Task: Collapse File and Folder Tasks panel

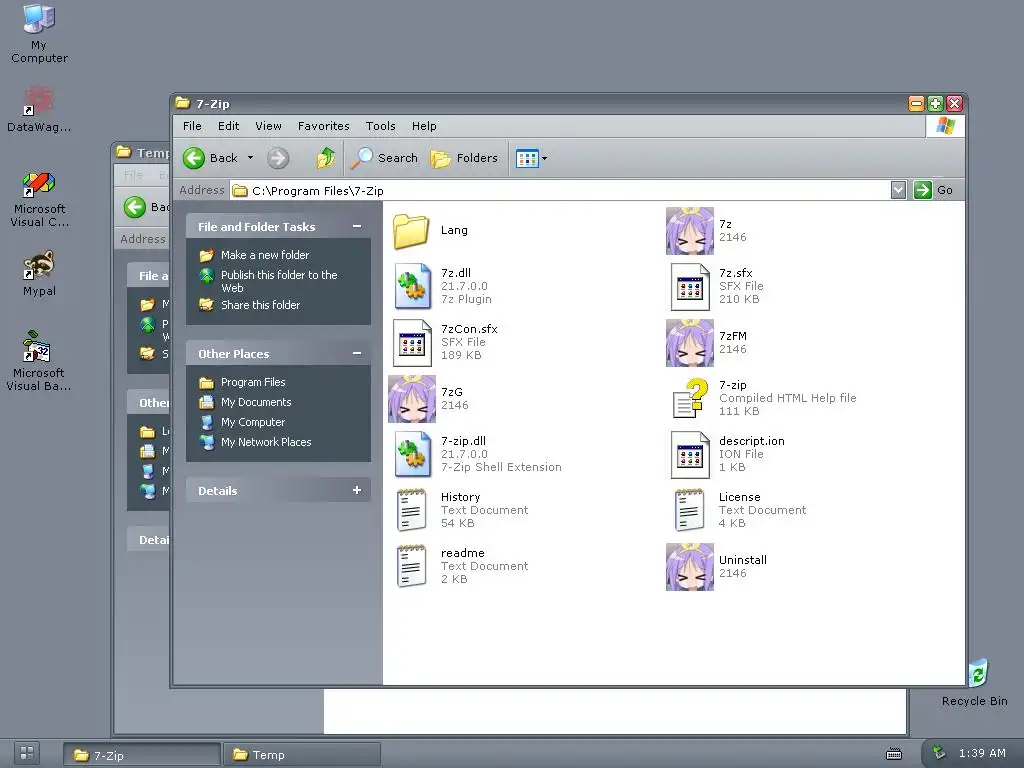Action: click(357, 226)
